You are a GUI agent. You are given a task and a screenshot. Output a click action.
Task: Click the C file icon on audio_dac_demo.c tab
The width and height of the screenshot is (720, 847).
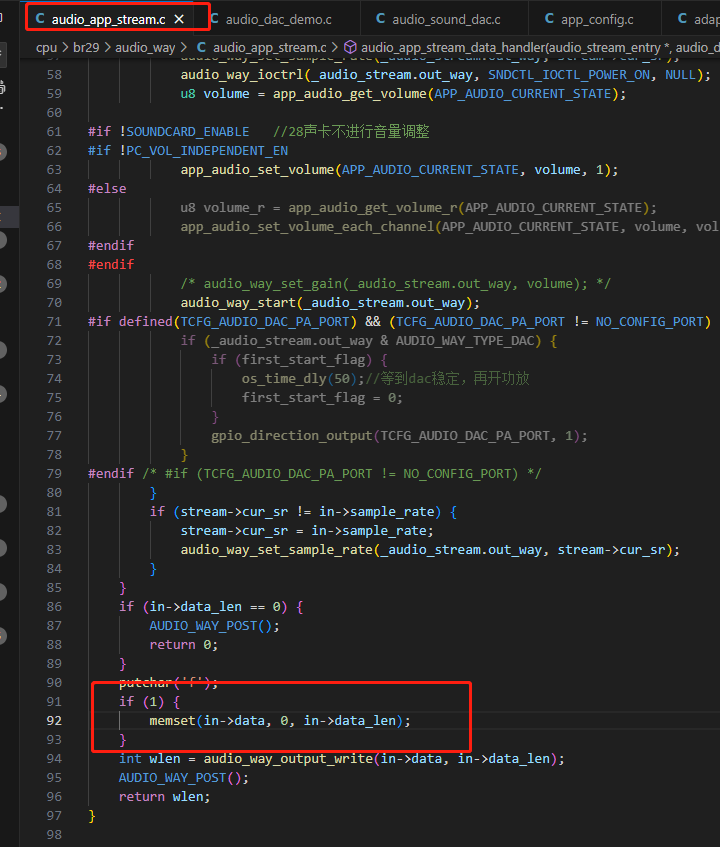tap(214, 19)
